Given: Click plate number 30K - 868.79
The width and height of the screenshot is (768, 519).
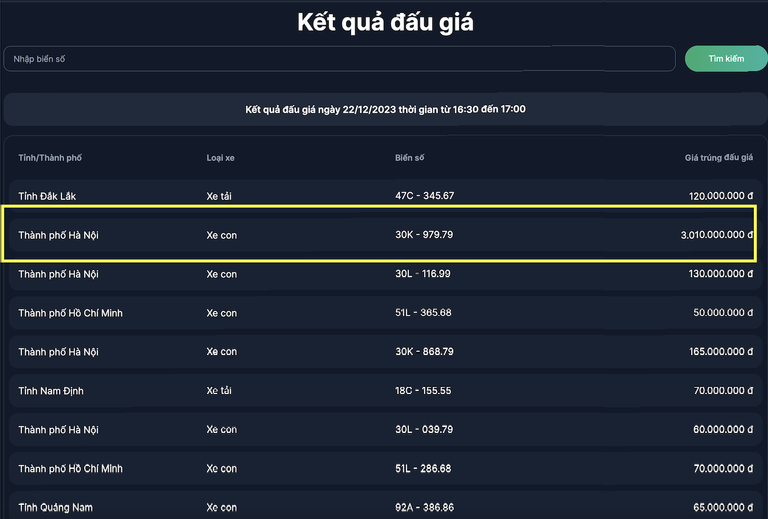Looking at the screenshot, I should (x=424, y=352).
